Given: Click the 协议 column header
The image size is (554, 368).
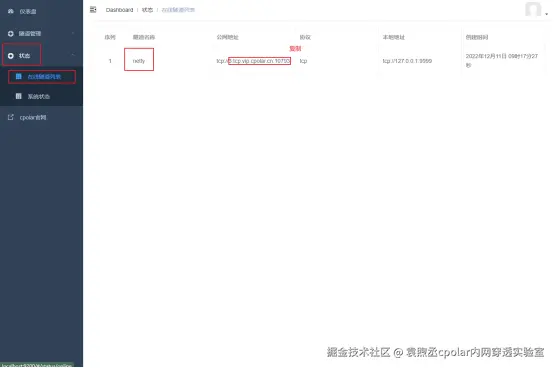Looking at the screenshot, I should click(x=305, y=37).
